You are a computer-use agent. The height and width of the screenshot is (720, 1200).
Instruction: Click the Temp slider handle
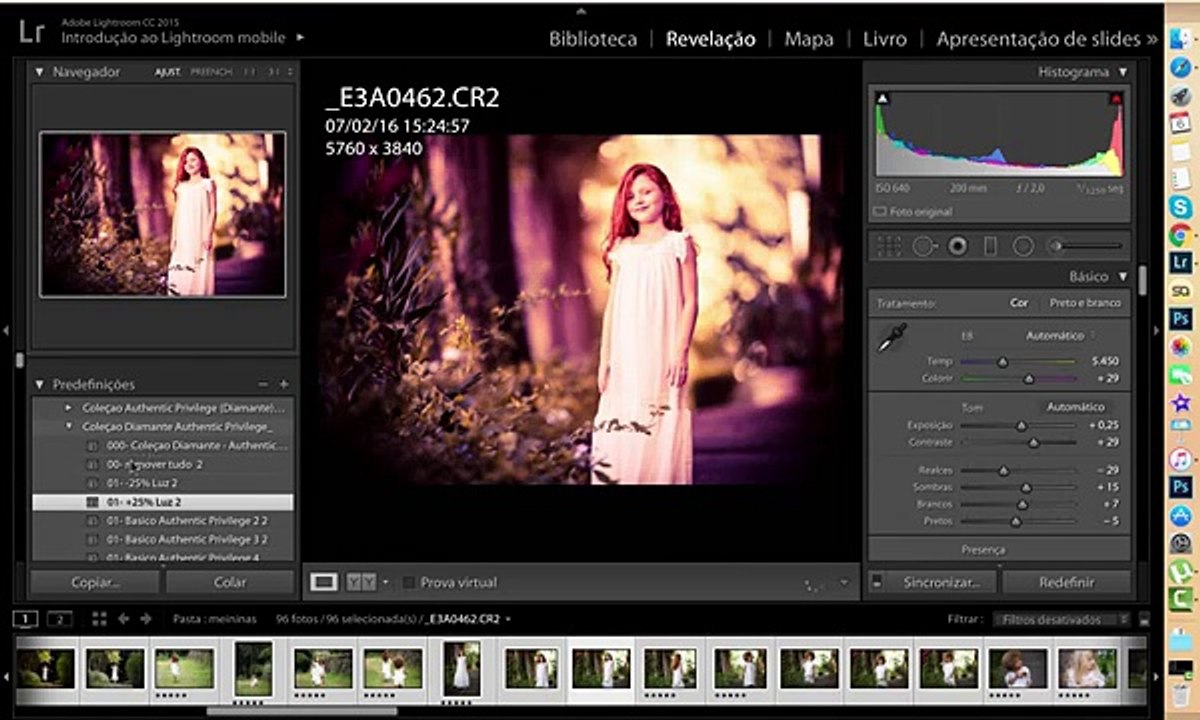[1002, 362]
